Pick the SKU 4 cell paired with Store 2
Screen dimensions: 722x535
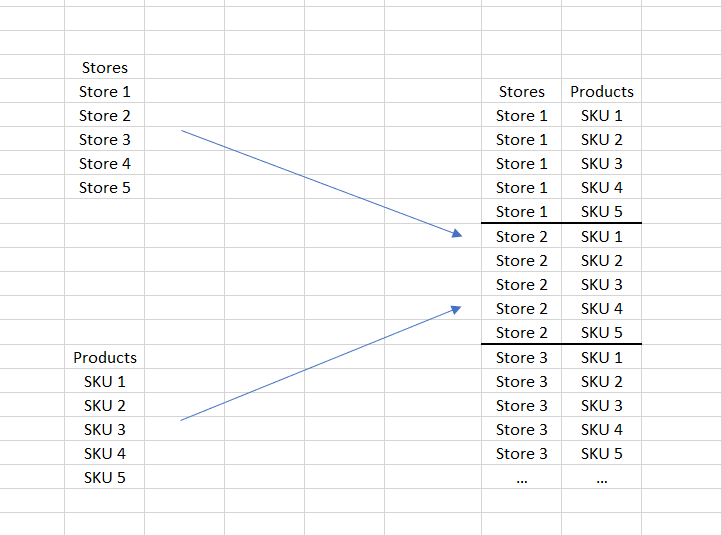point(602,308)
